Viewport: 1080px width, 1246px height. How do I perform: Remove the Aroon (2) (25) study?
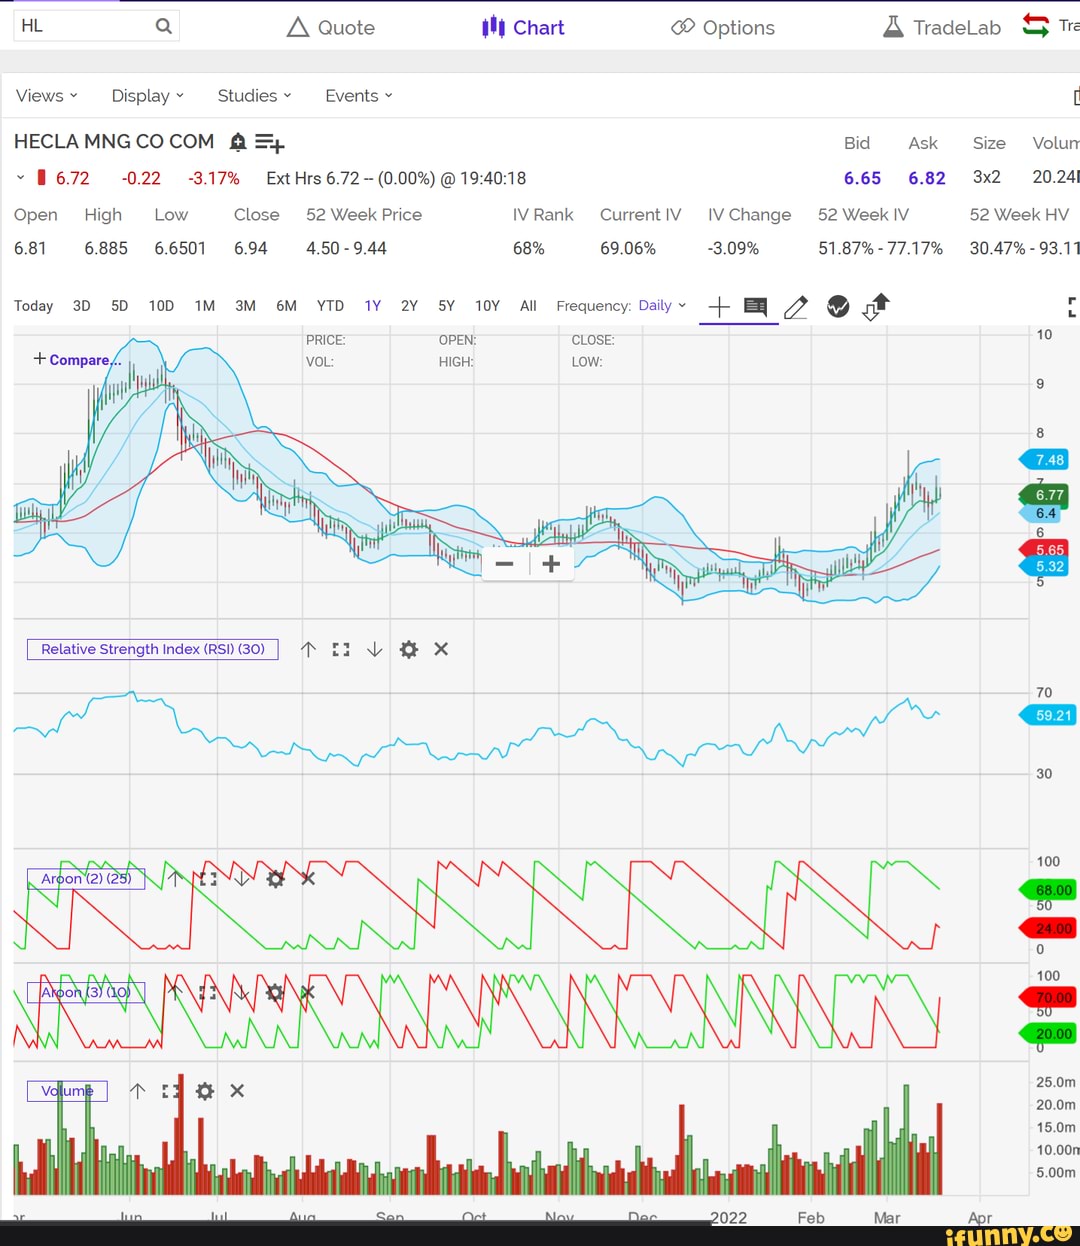[308, 879]
